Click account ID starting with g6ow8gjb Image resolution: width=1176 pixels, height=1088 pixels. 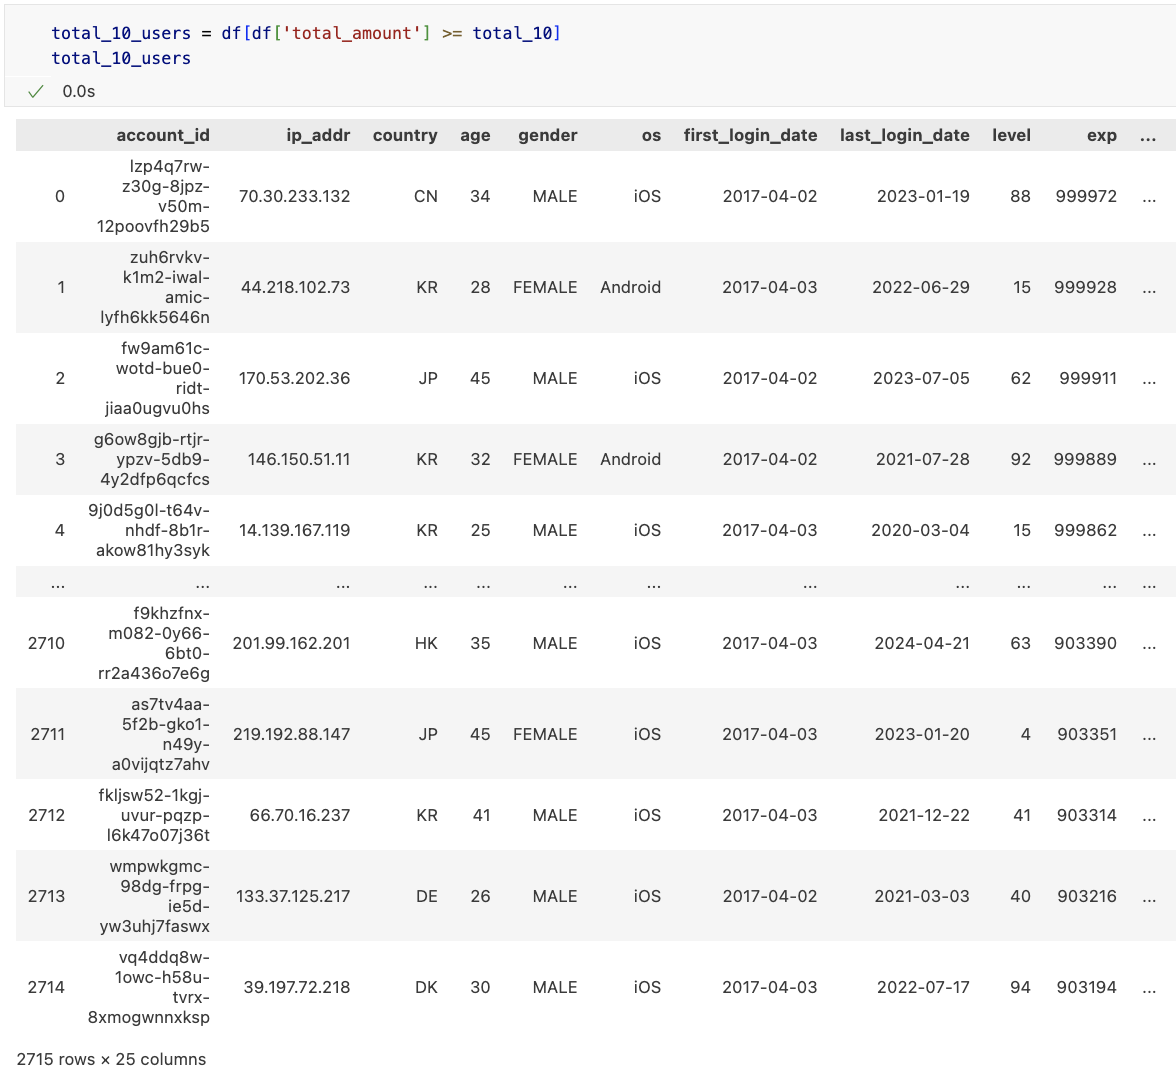coord(152,459)
